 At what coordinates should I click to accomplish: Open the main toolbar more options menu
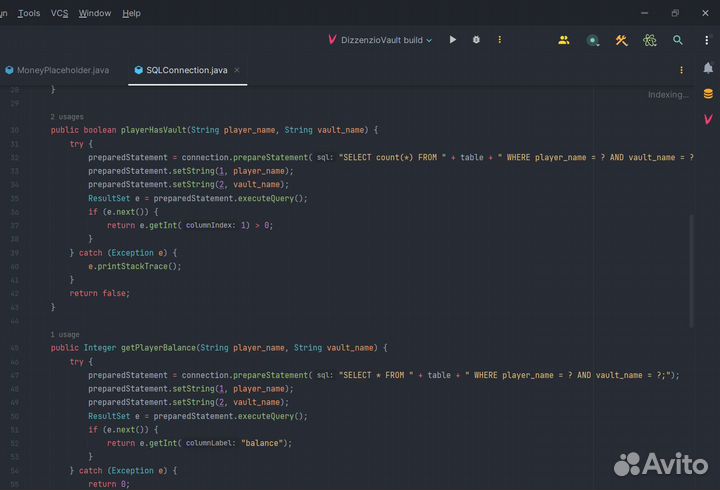[708, 40]
